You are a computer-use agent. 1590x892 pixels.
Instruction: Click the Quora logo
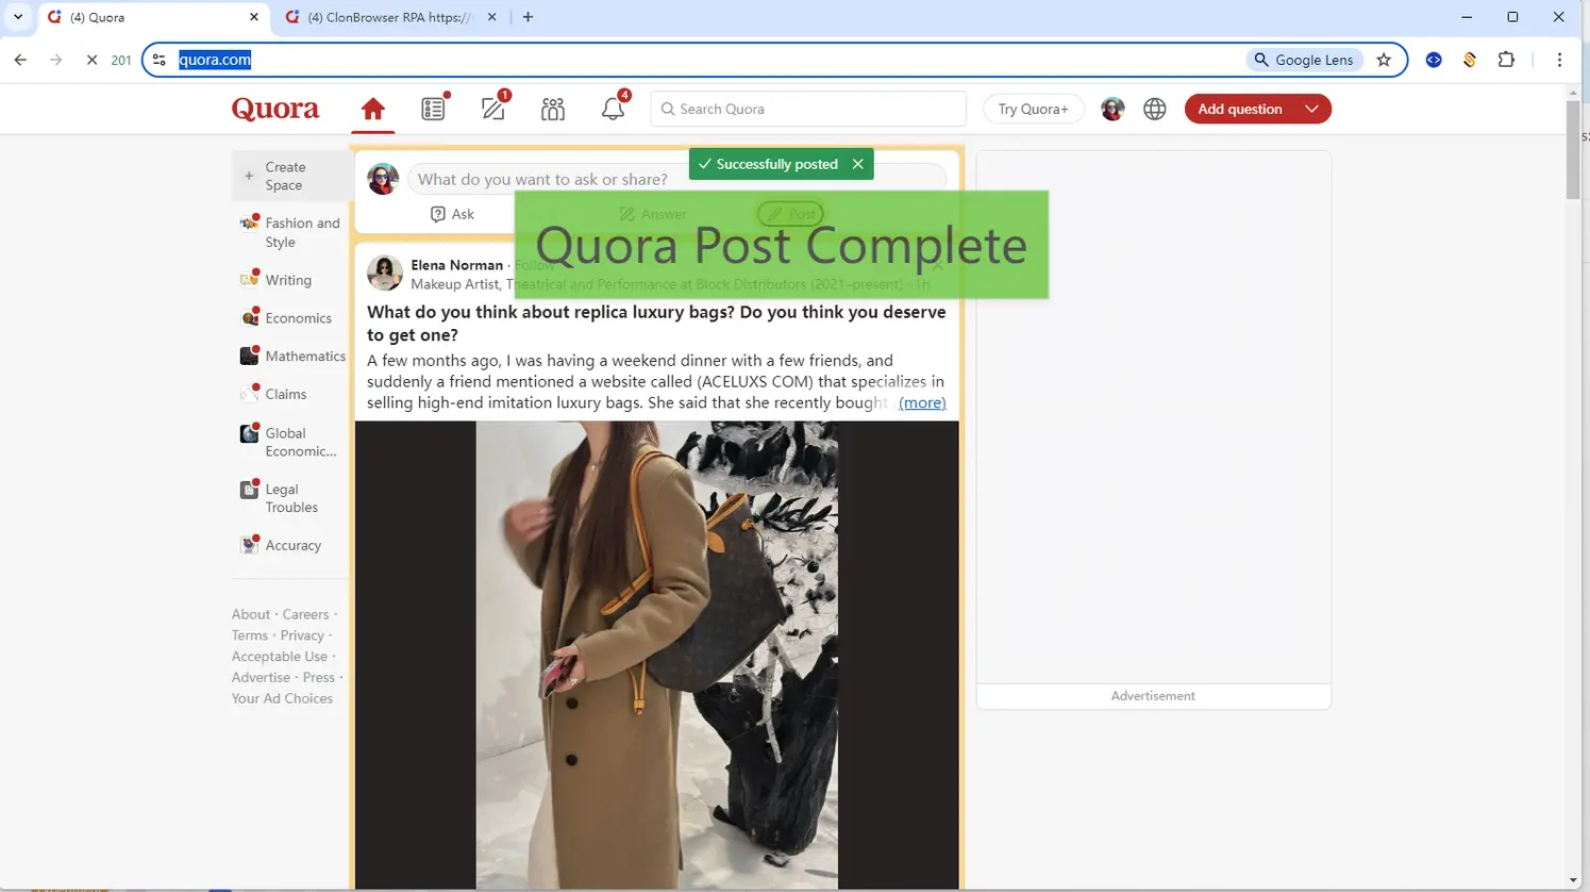pos(275,108)
